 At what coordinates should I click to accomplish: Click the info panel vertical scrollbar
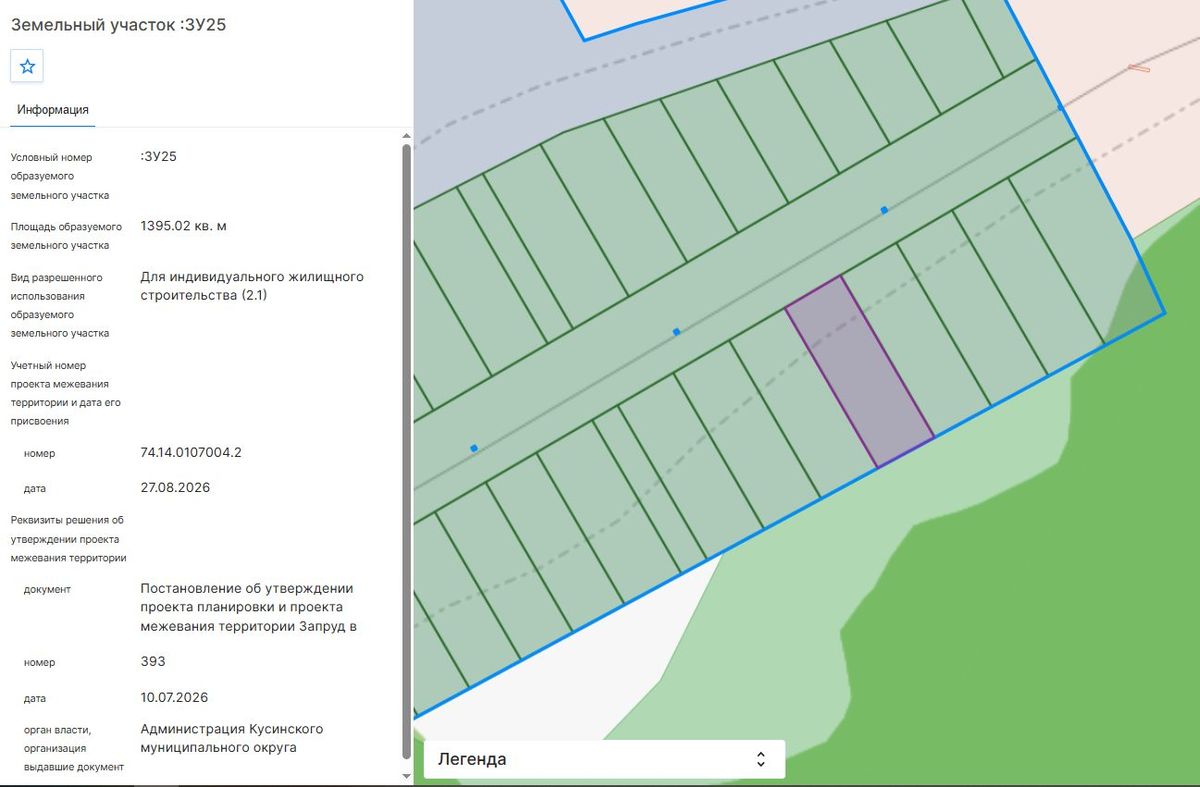(406, 450)
